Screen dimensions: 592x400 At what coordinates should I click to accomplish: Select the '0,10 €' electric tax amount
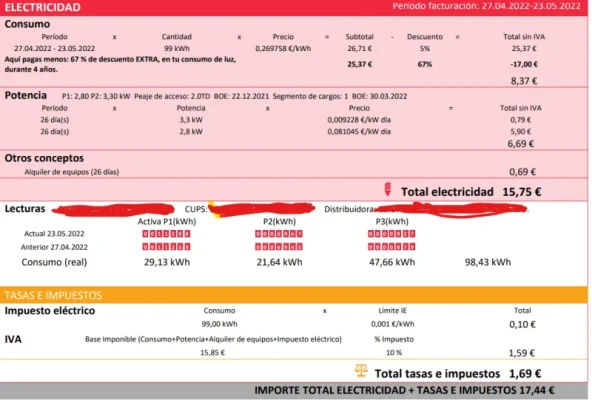[x=523, y=324]
